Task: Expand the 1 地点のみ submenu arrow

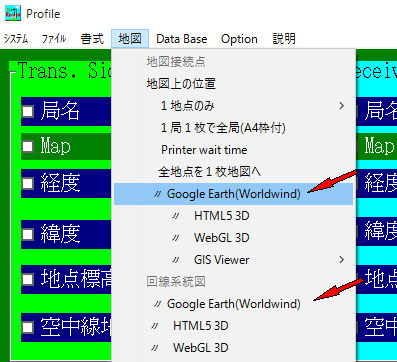Action: (341, 106)
